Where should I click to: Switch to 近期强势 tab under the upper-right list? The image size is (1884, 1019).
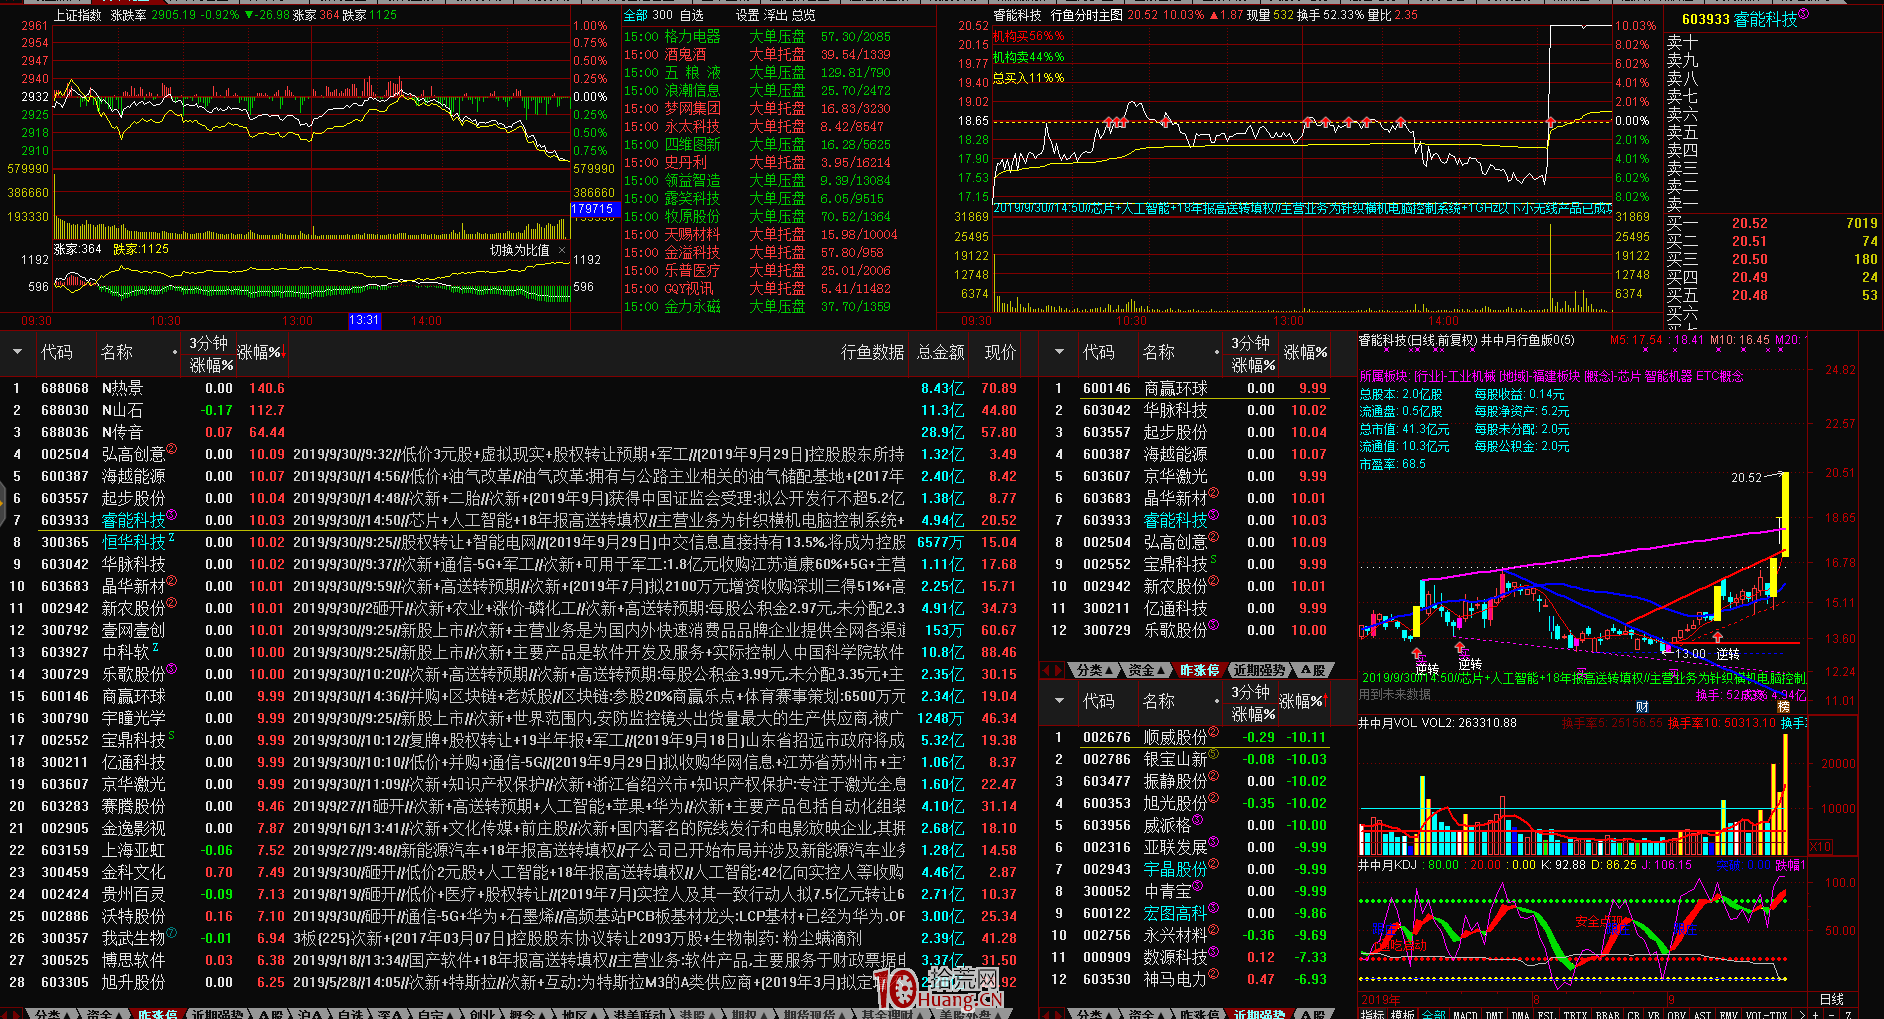point(1259,670)
